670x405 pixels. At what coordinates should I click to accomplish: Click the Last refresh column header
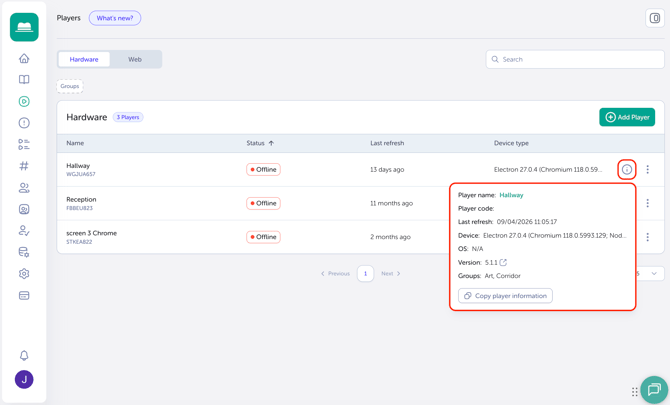387,143
